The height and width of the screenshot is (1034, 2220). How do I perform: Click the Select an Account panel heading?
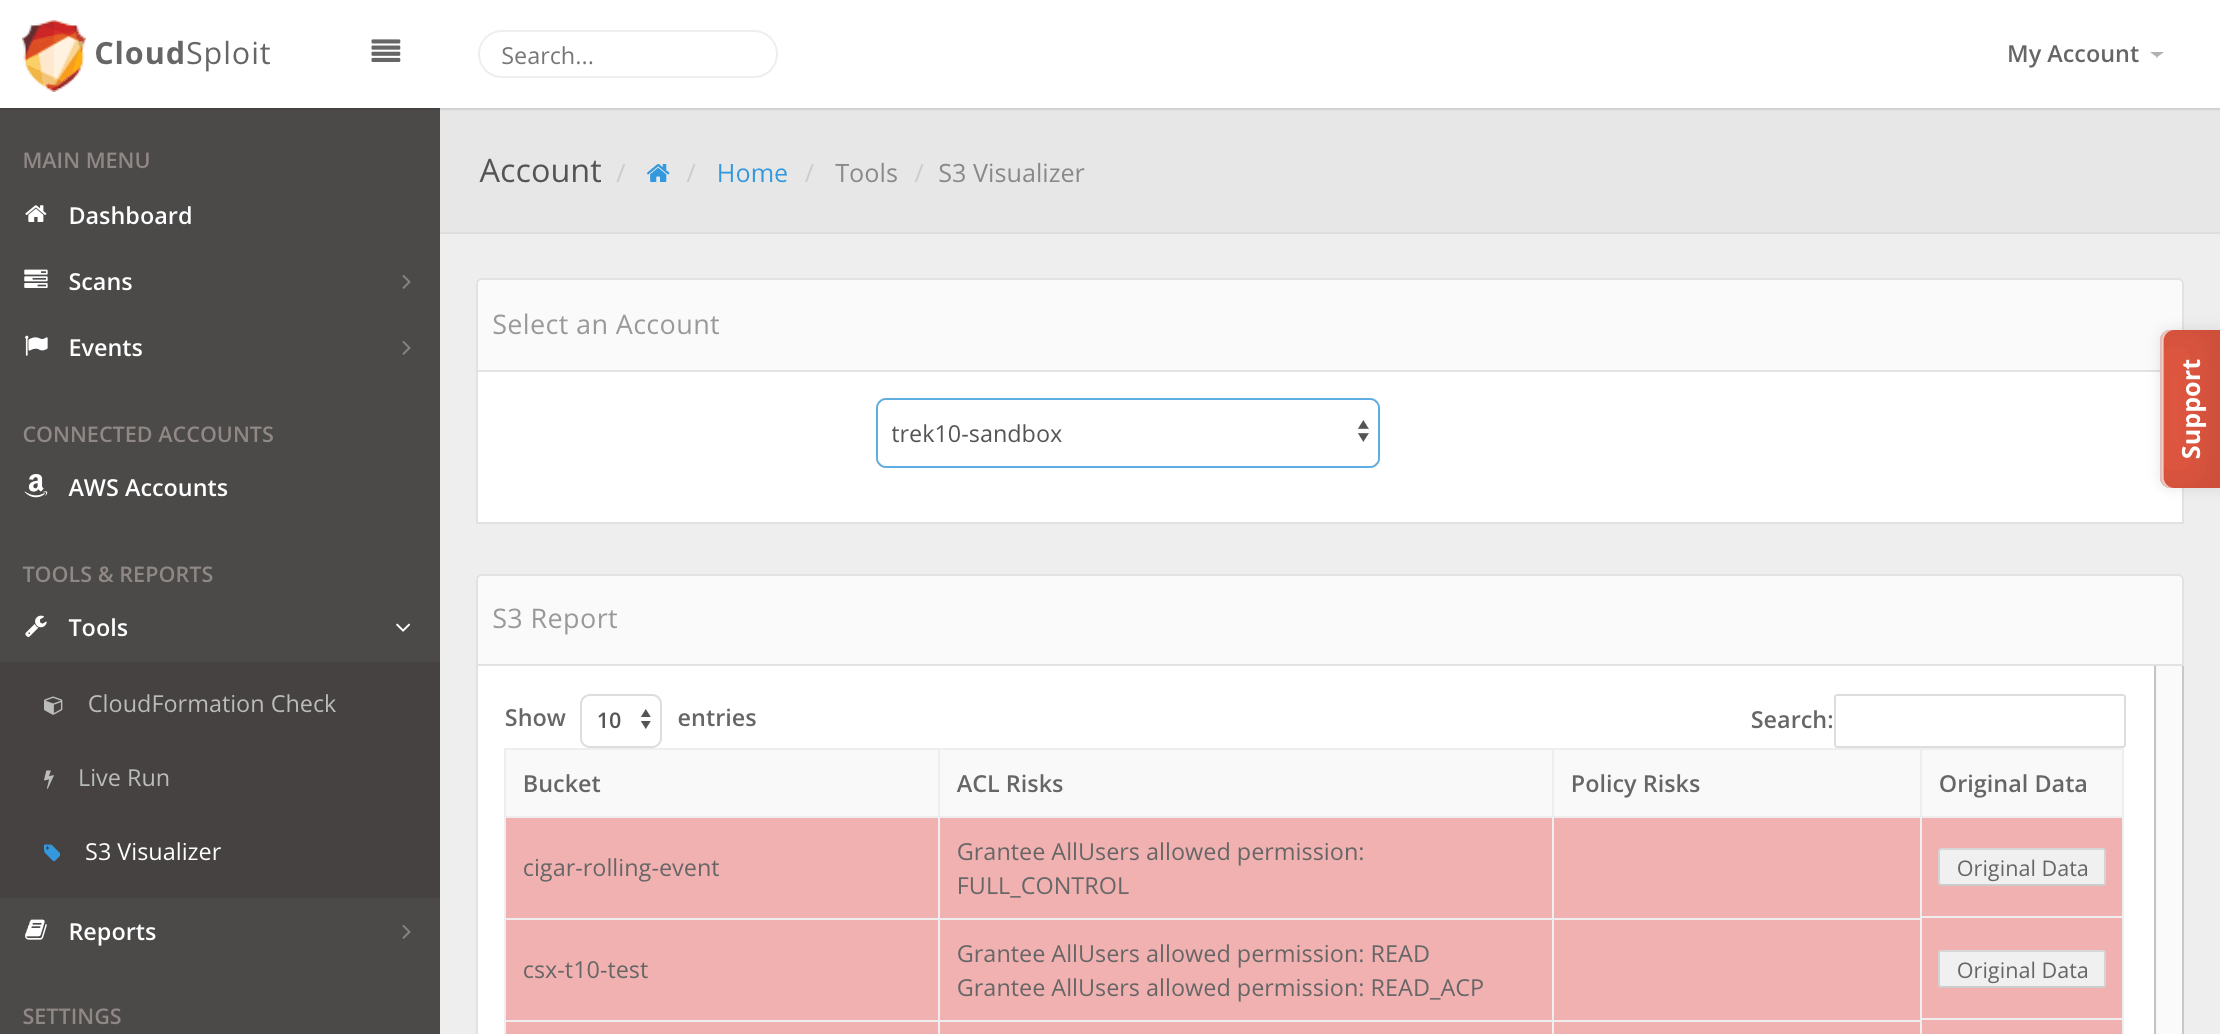coord(606,324)
